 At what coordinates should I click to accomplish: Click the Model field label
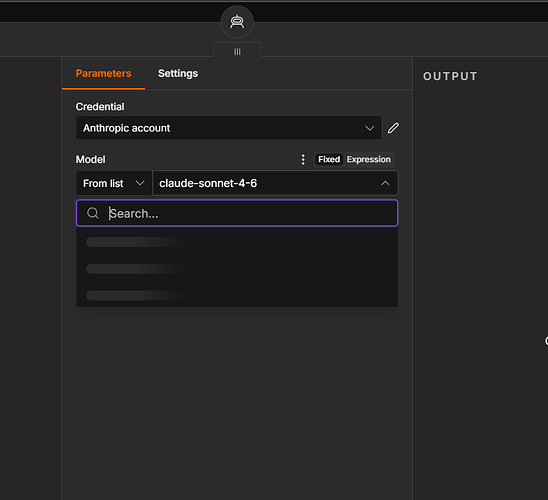[x=91, y=159]
